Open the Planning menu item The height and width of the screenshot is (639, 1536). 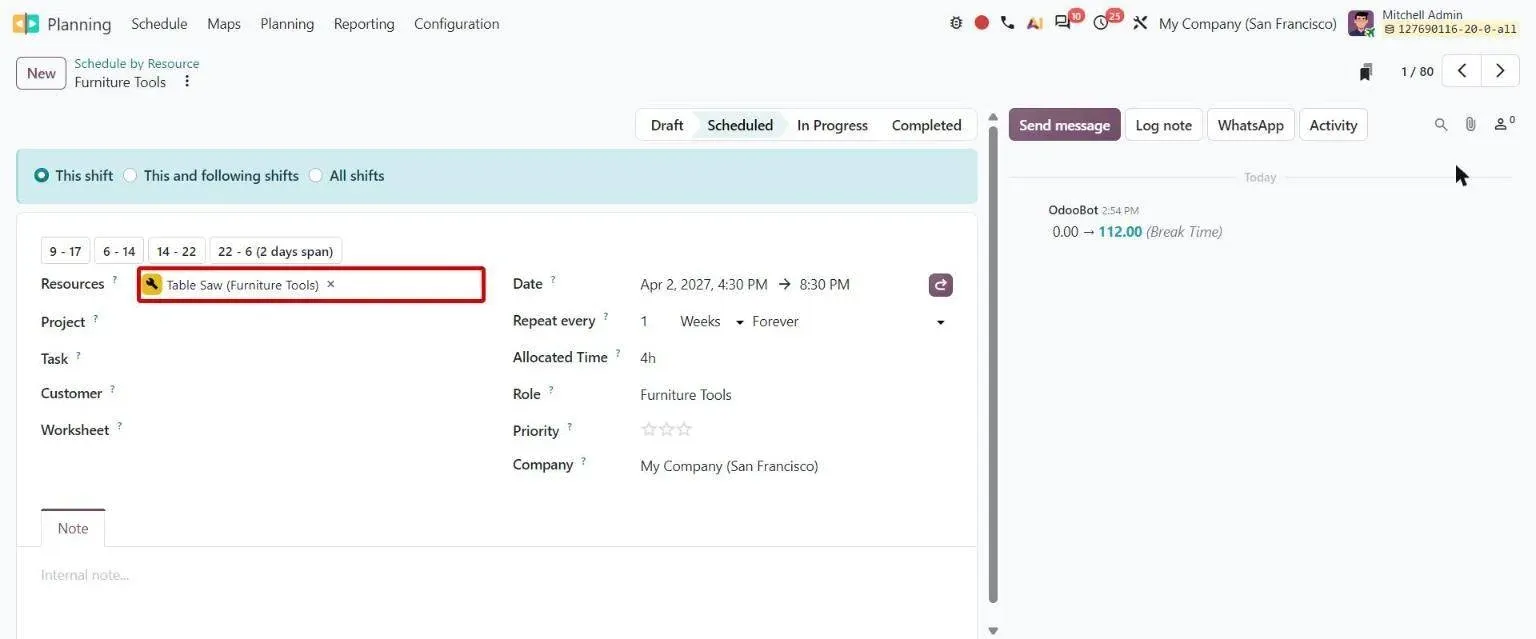coord(287,23)
